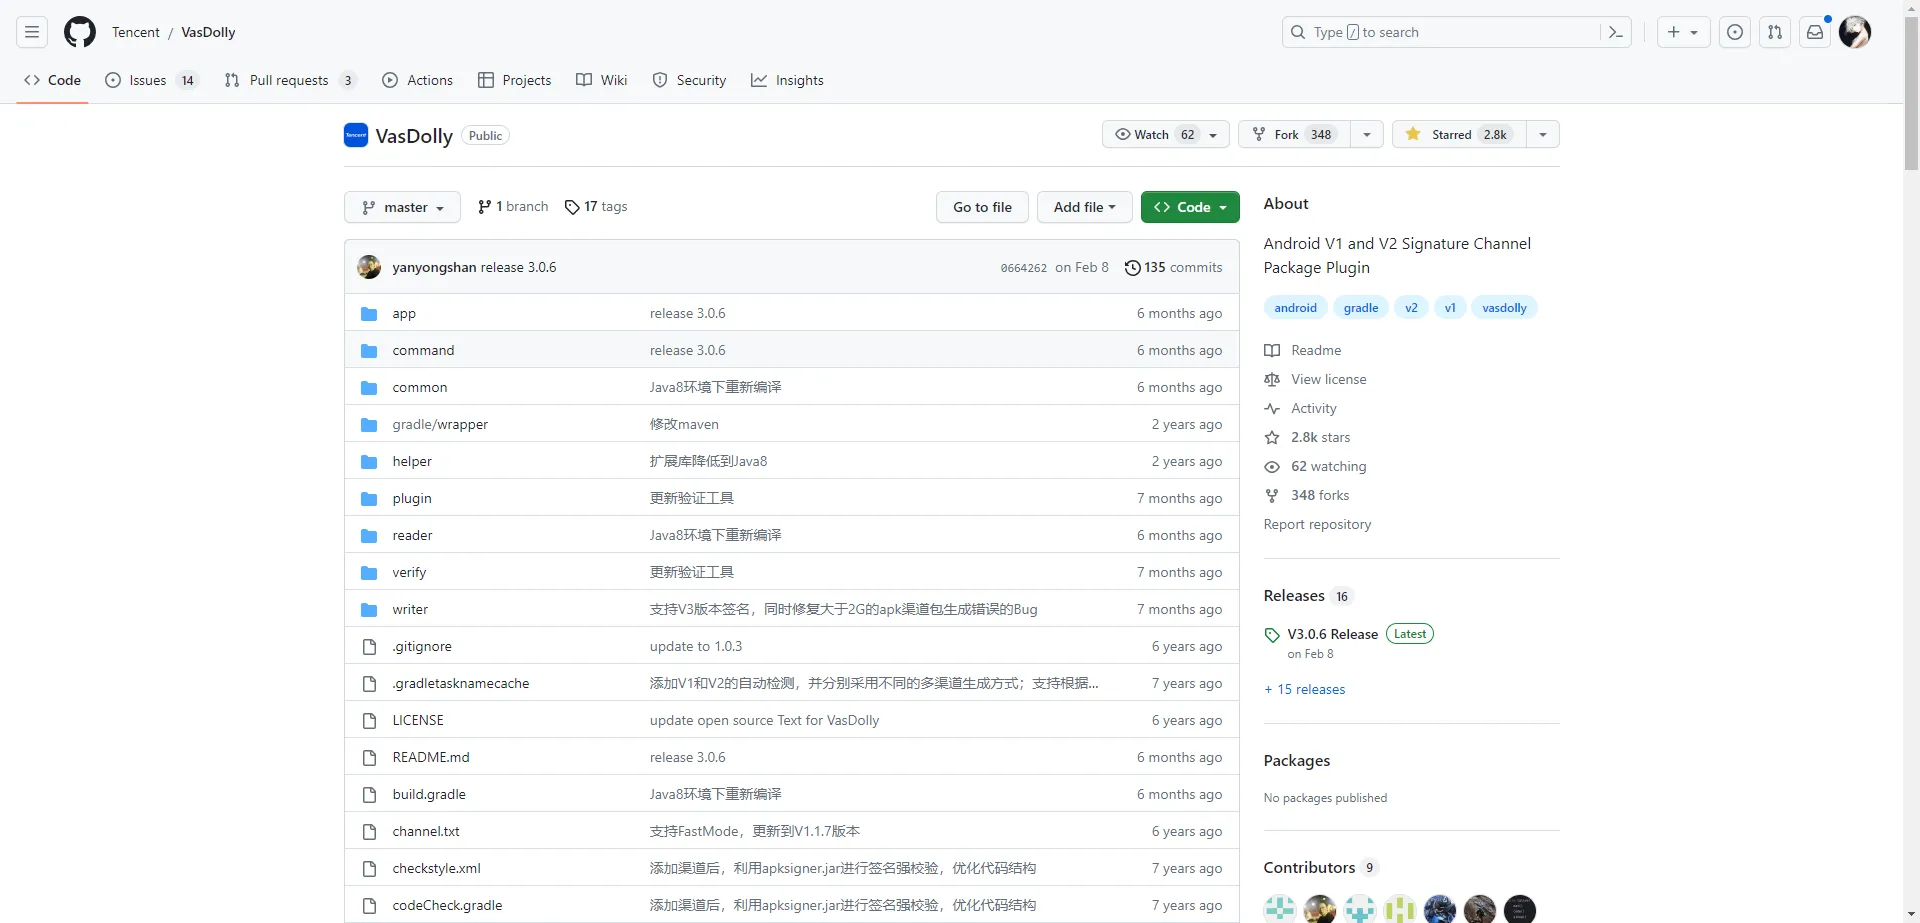Open the Fork options dropdown arrow
Viewport: 1920px width, 923px height.
point(1367,134)
